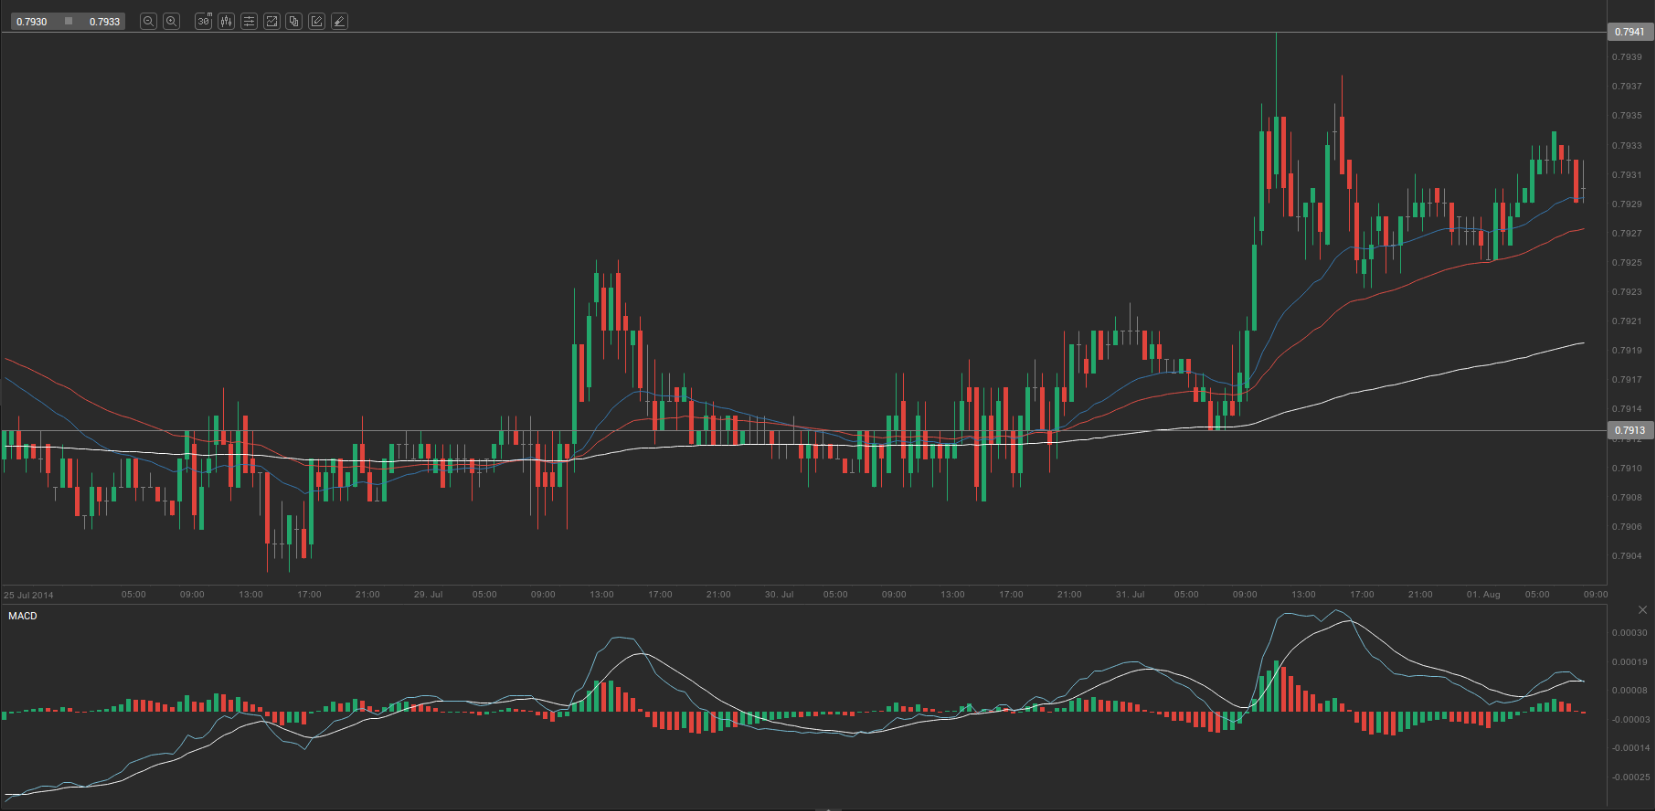Open the candlestick chart type selector

(226, 21)
